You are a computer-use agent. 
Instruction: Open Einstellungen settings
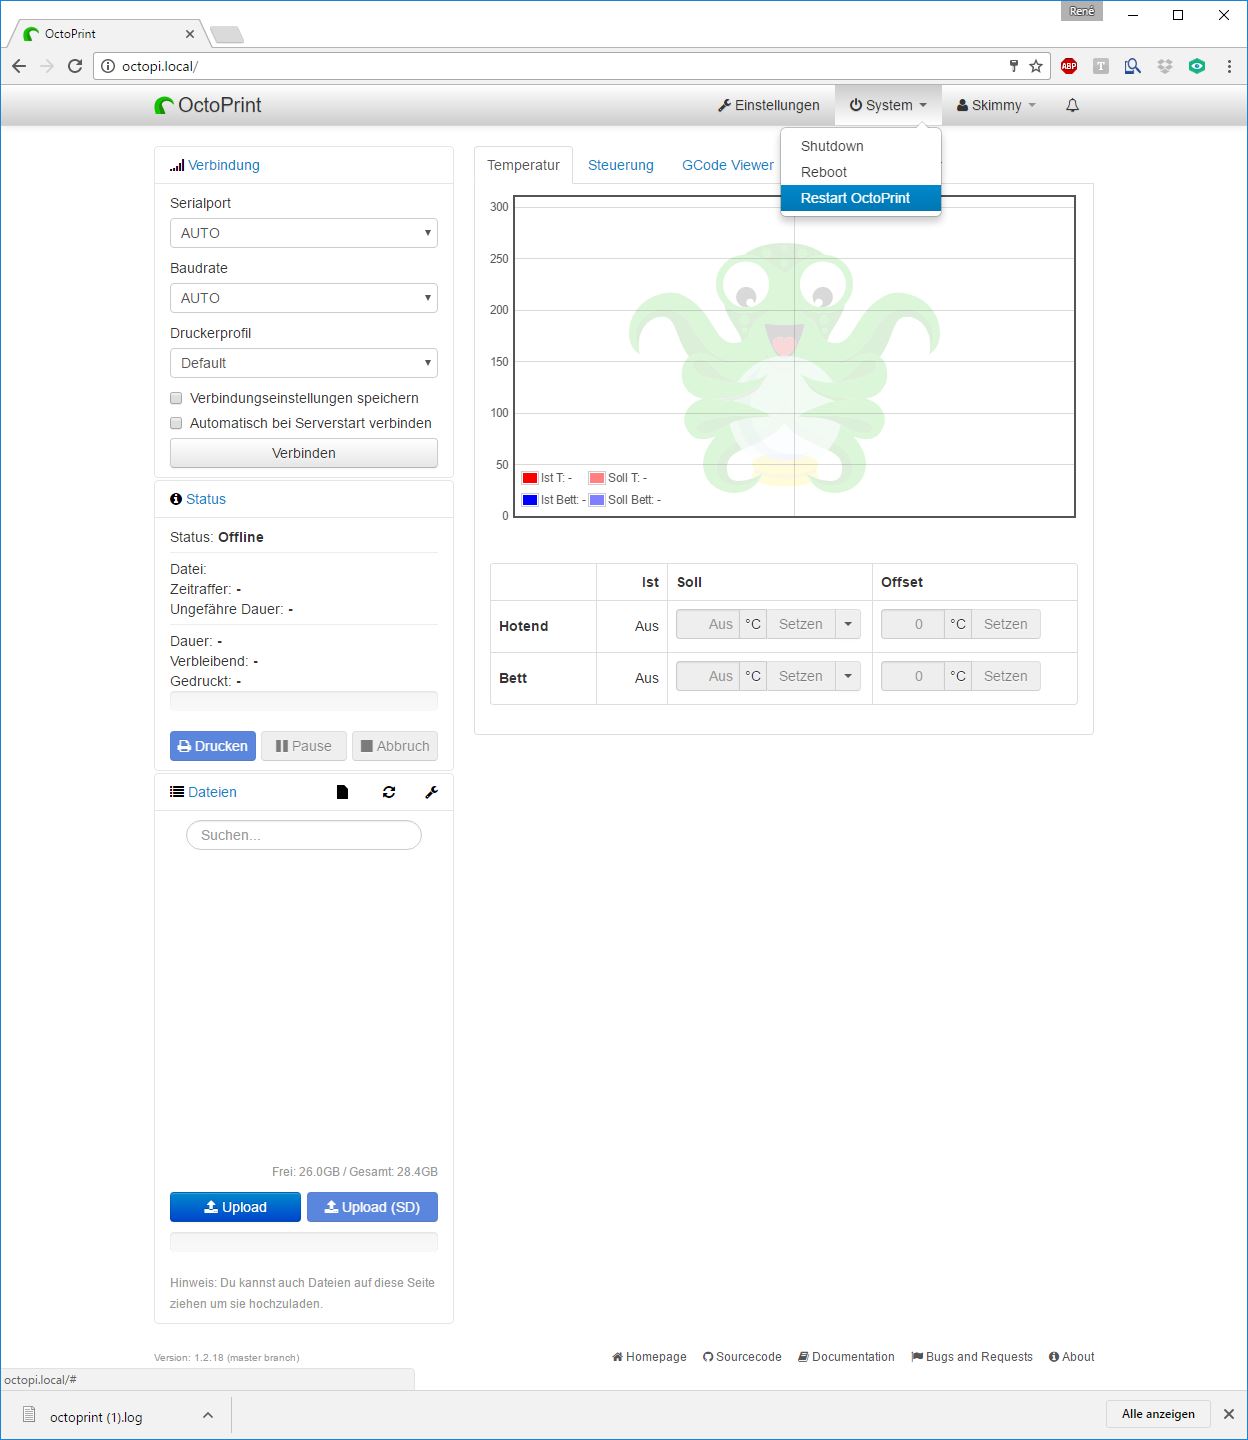point(769,105)
